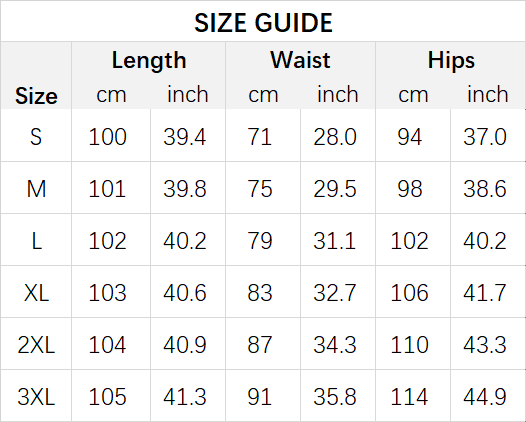The height and width of the screenshot is (422, 526).
Task: Select the S size row label
Action: 36,137
